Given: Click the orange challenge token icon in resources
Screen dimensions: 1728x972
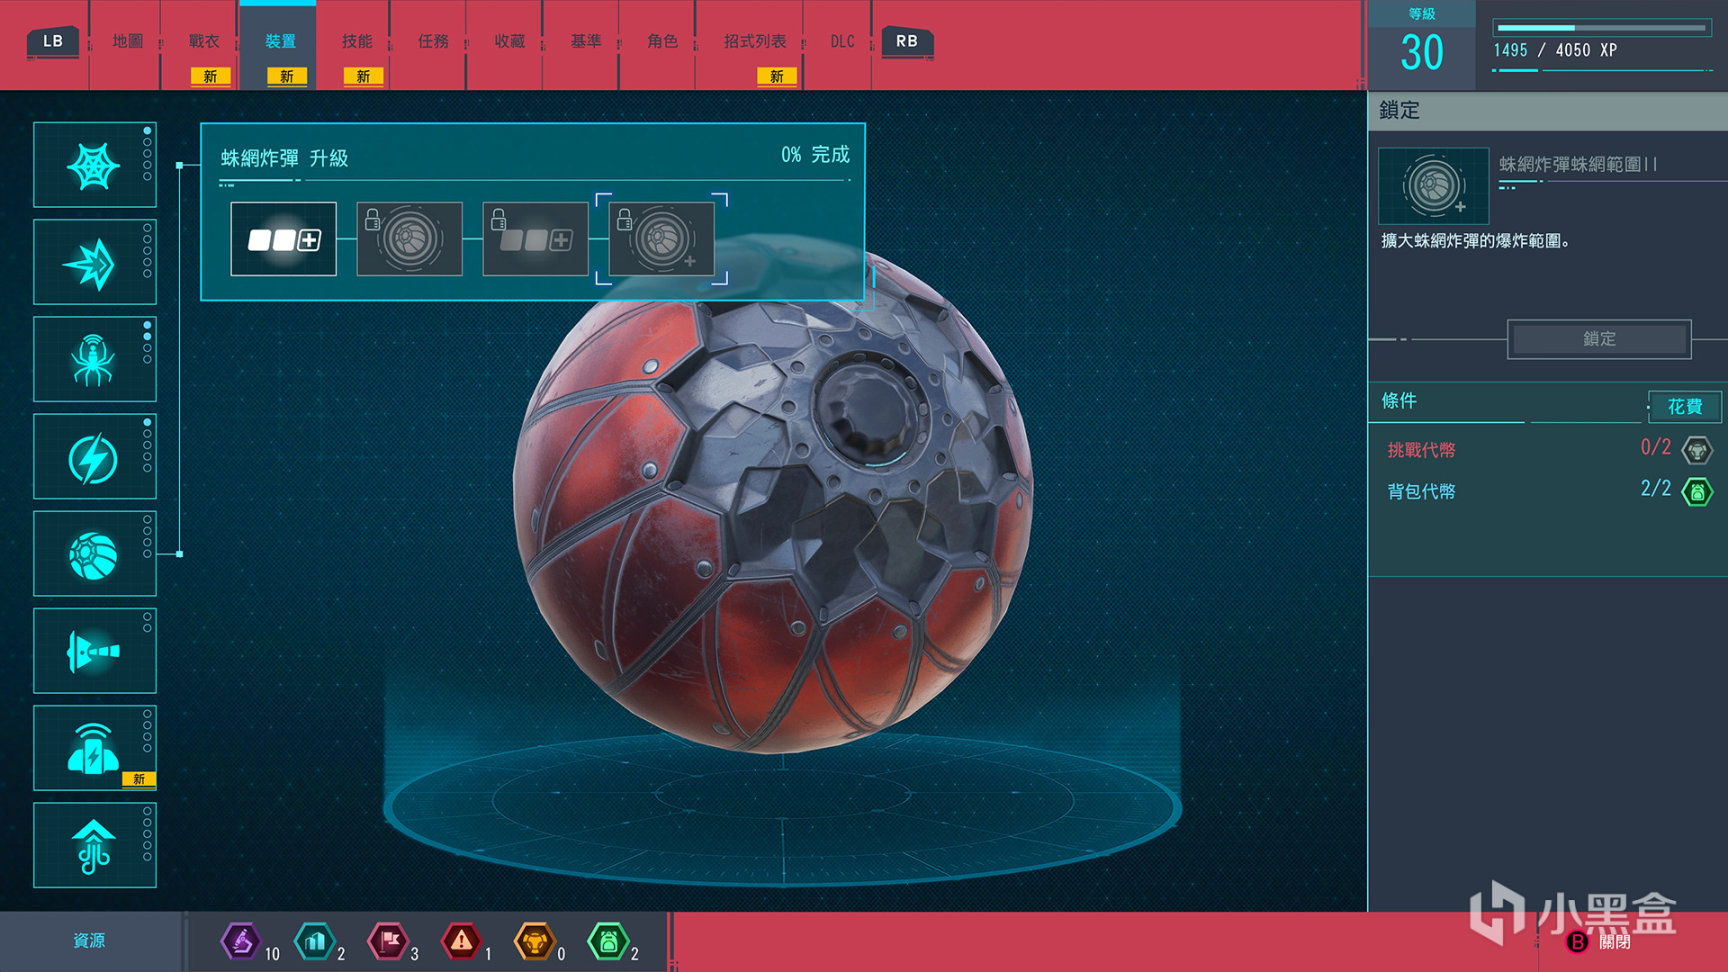Looking at the screenshot, I should coord(535,941).
